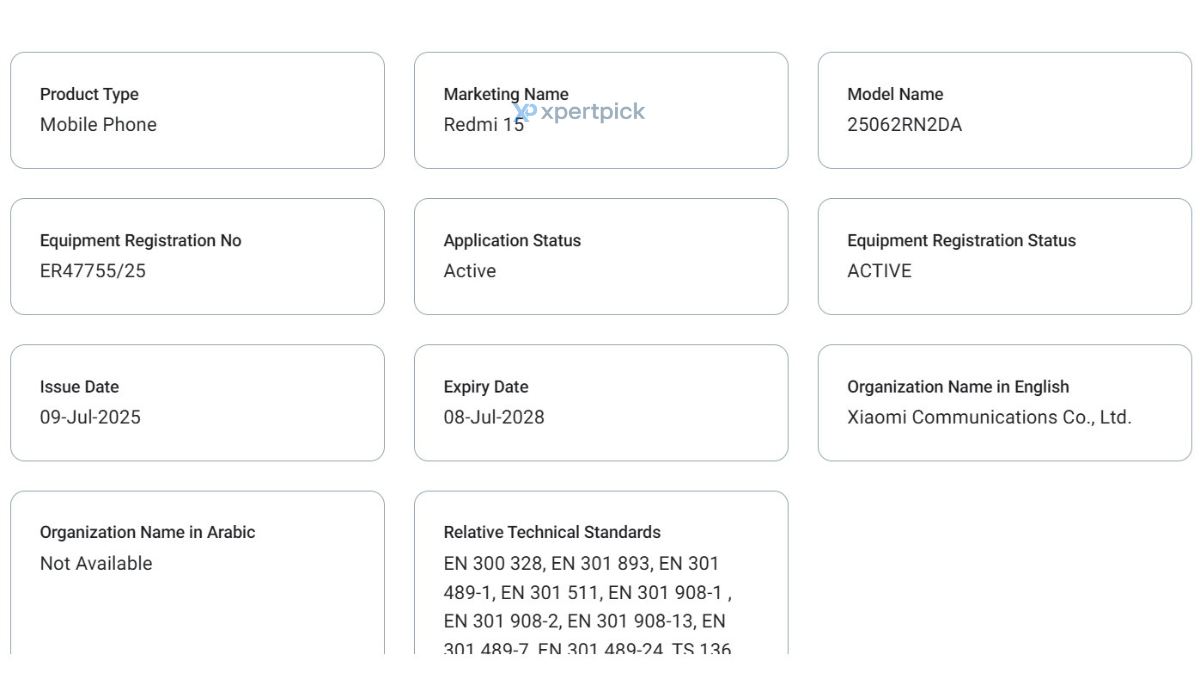Select the "Active" value under Application Status
This screenshot has width=1200, height=680.
(x=470, y=270)
